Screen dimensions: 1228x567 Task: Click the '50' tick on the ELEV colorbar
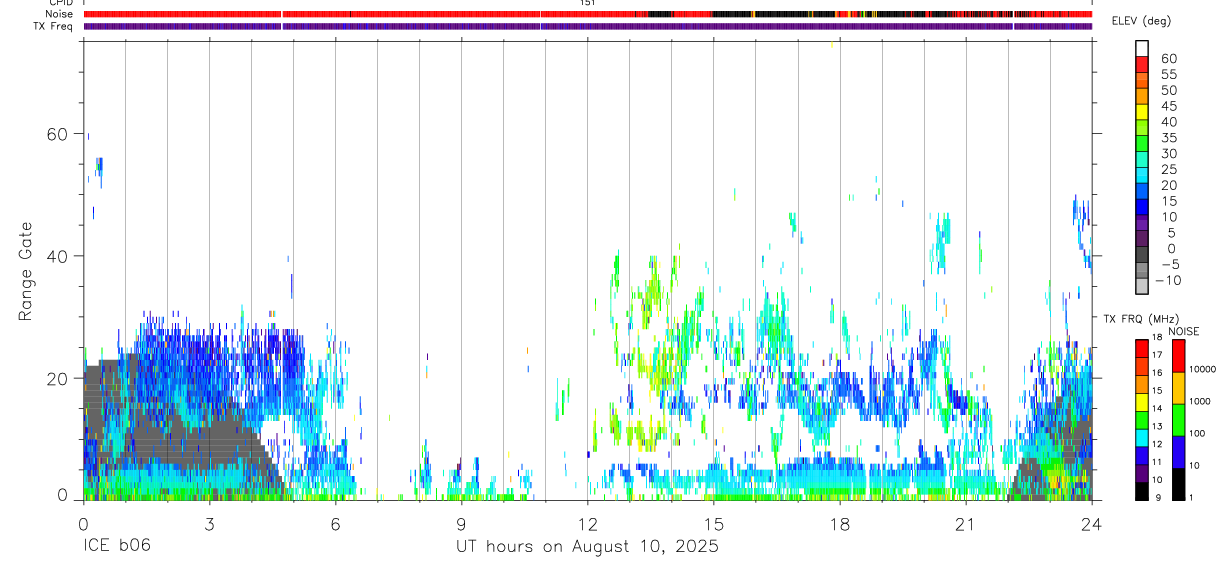(1168, 91)
